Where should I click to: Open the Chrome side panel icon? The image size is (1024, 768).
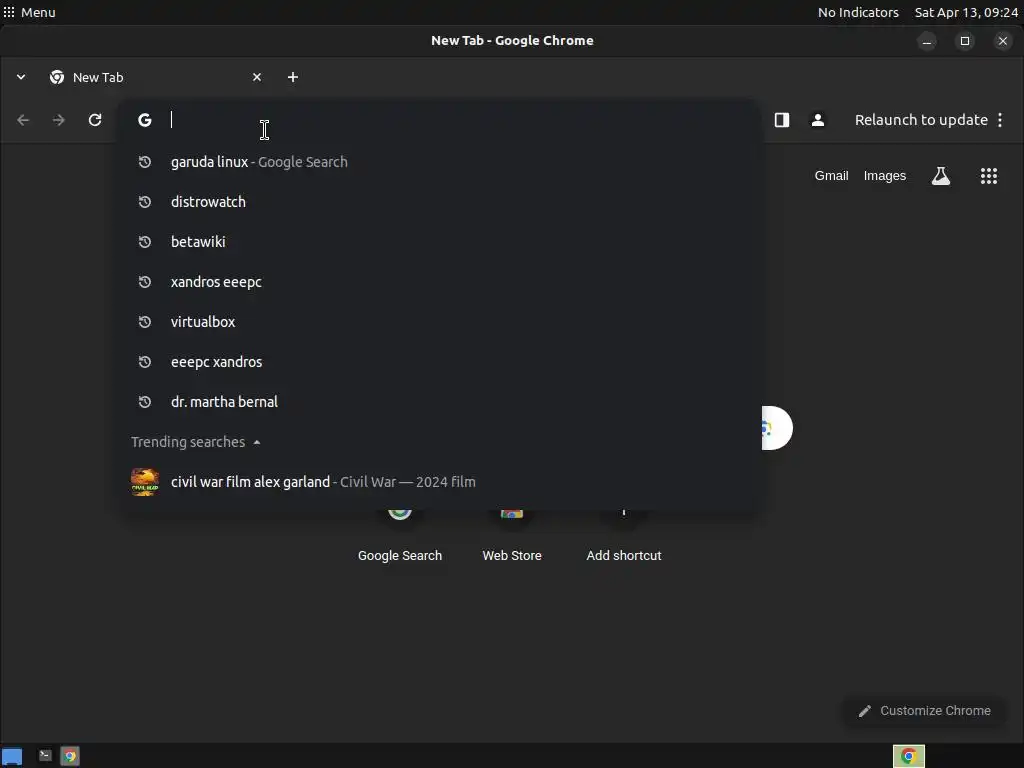pyautogui.click(x=782, y=120)
